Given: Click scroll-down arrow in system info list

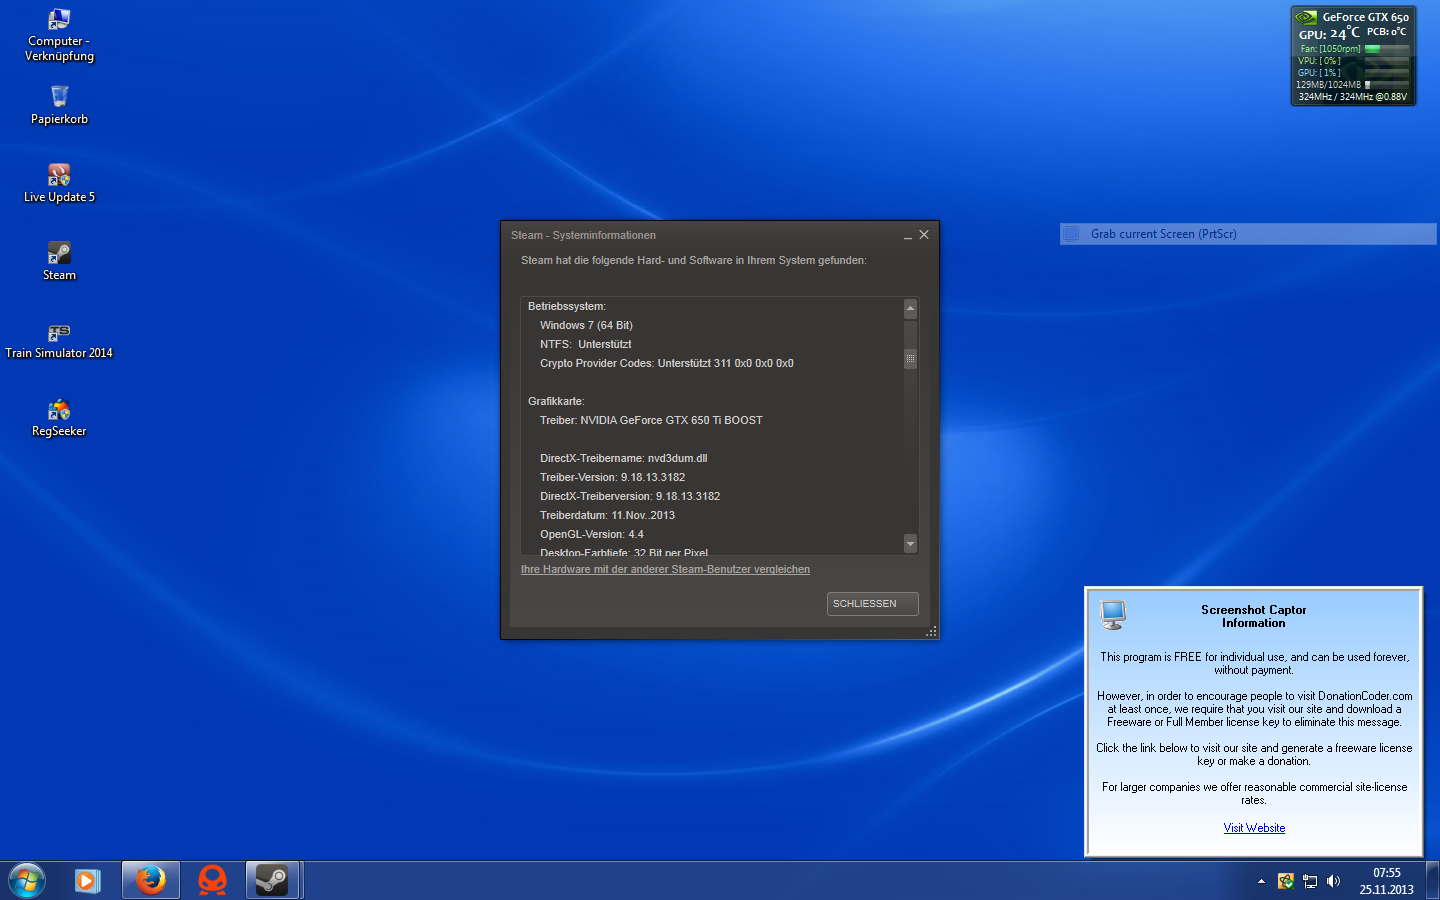Looking at the screenshot, I should point(910,544).
